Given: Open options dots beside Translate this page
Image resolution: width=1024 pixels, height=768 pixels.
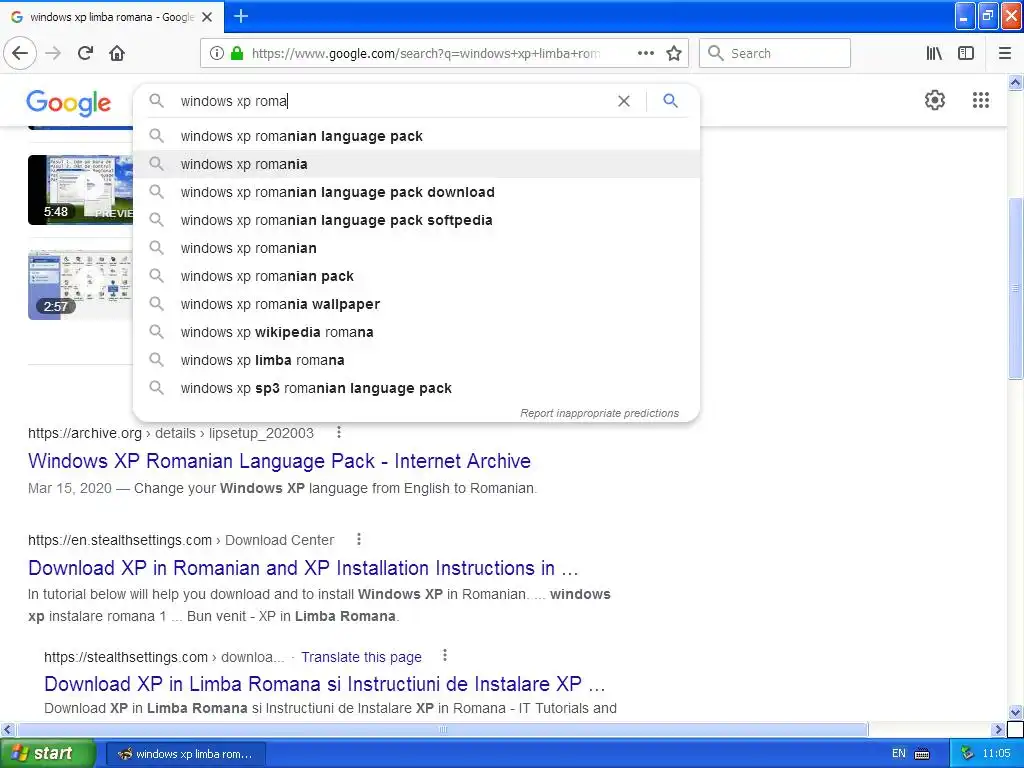Looking at the screenshot, I should 445,655.
